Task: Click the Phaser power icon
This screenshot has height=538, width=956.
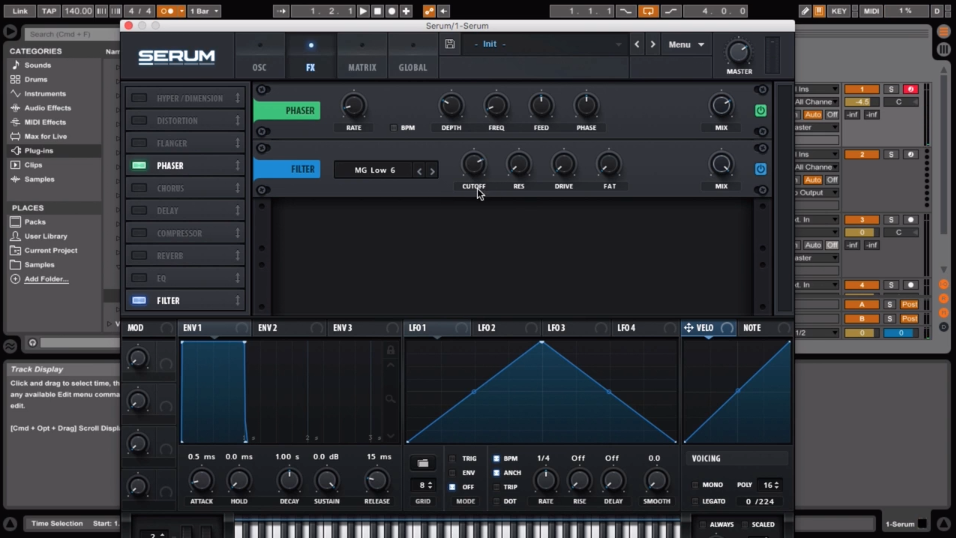Action: [x=760, y=110]
